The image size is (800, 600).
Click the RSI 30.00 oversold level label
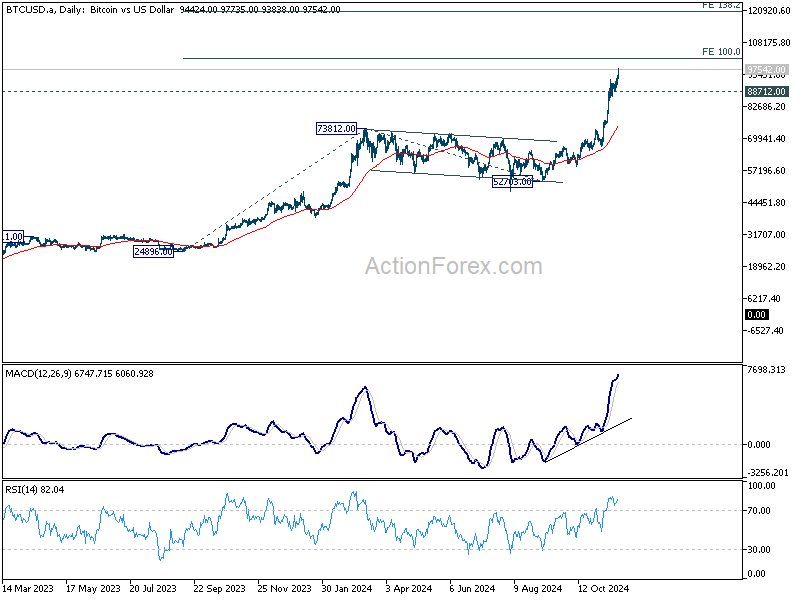pyautogui.click(x=759, y=549)
